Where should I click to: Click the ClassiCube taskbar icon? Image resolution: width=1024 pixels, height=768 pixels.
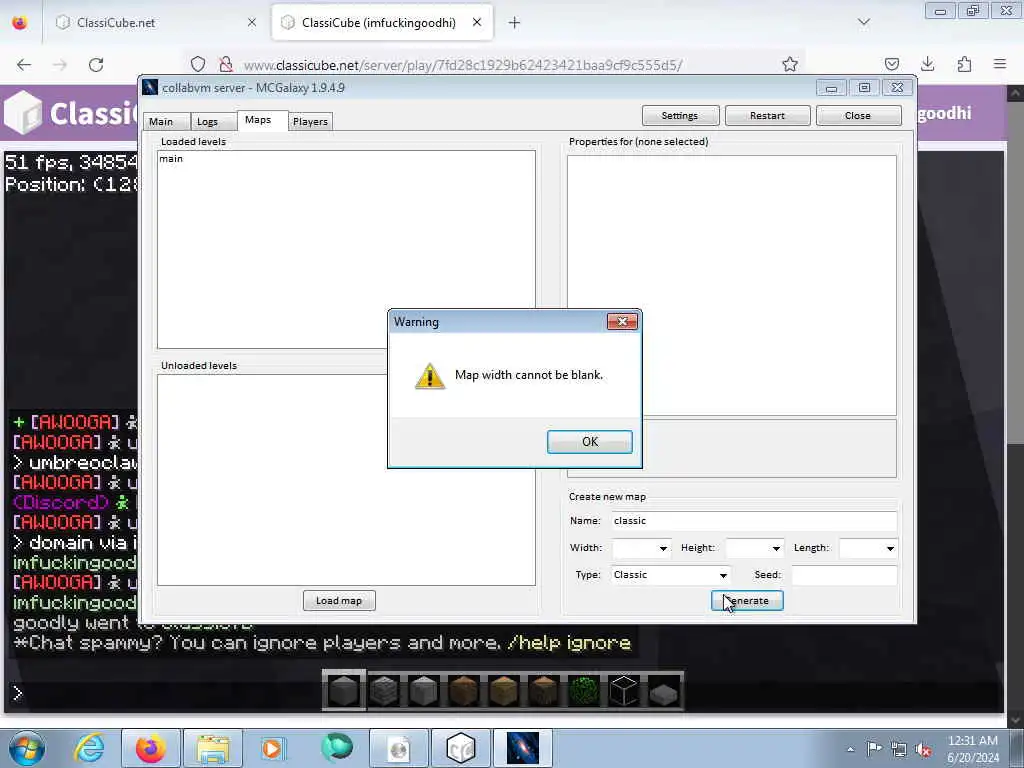(x=460, y=748)
